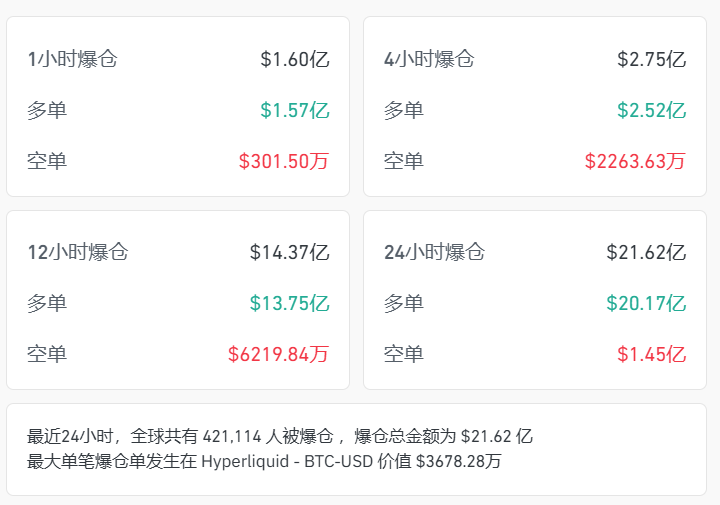Click the green $20.17亿 long amount
Viewport: 720px width, 505px height.
click(x=646, y=303)
